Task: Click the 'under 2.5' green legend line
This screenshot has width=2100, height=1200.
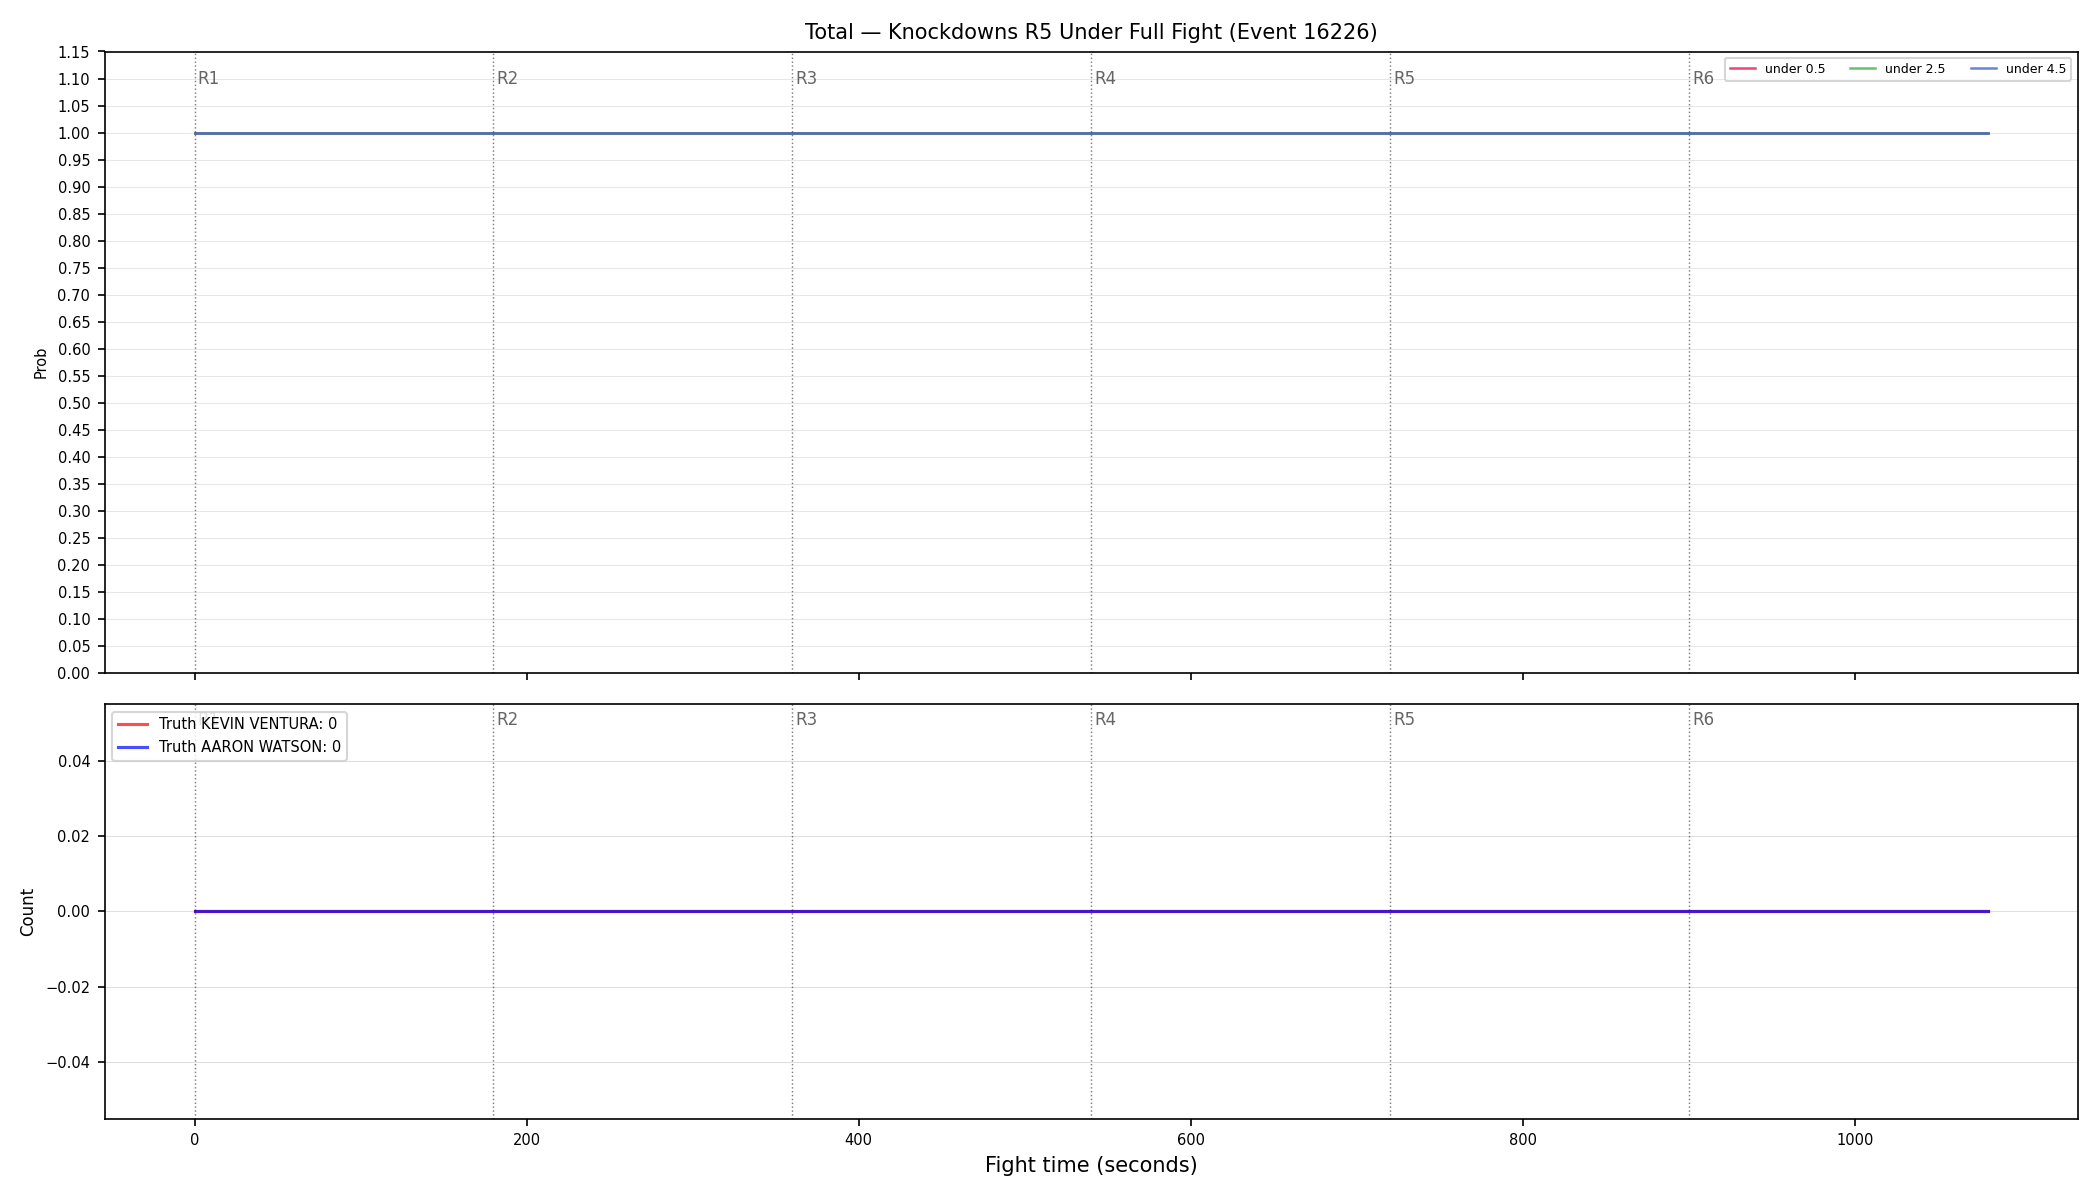Action: [1863, 69]
